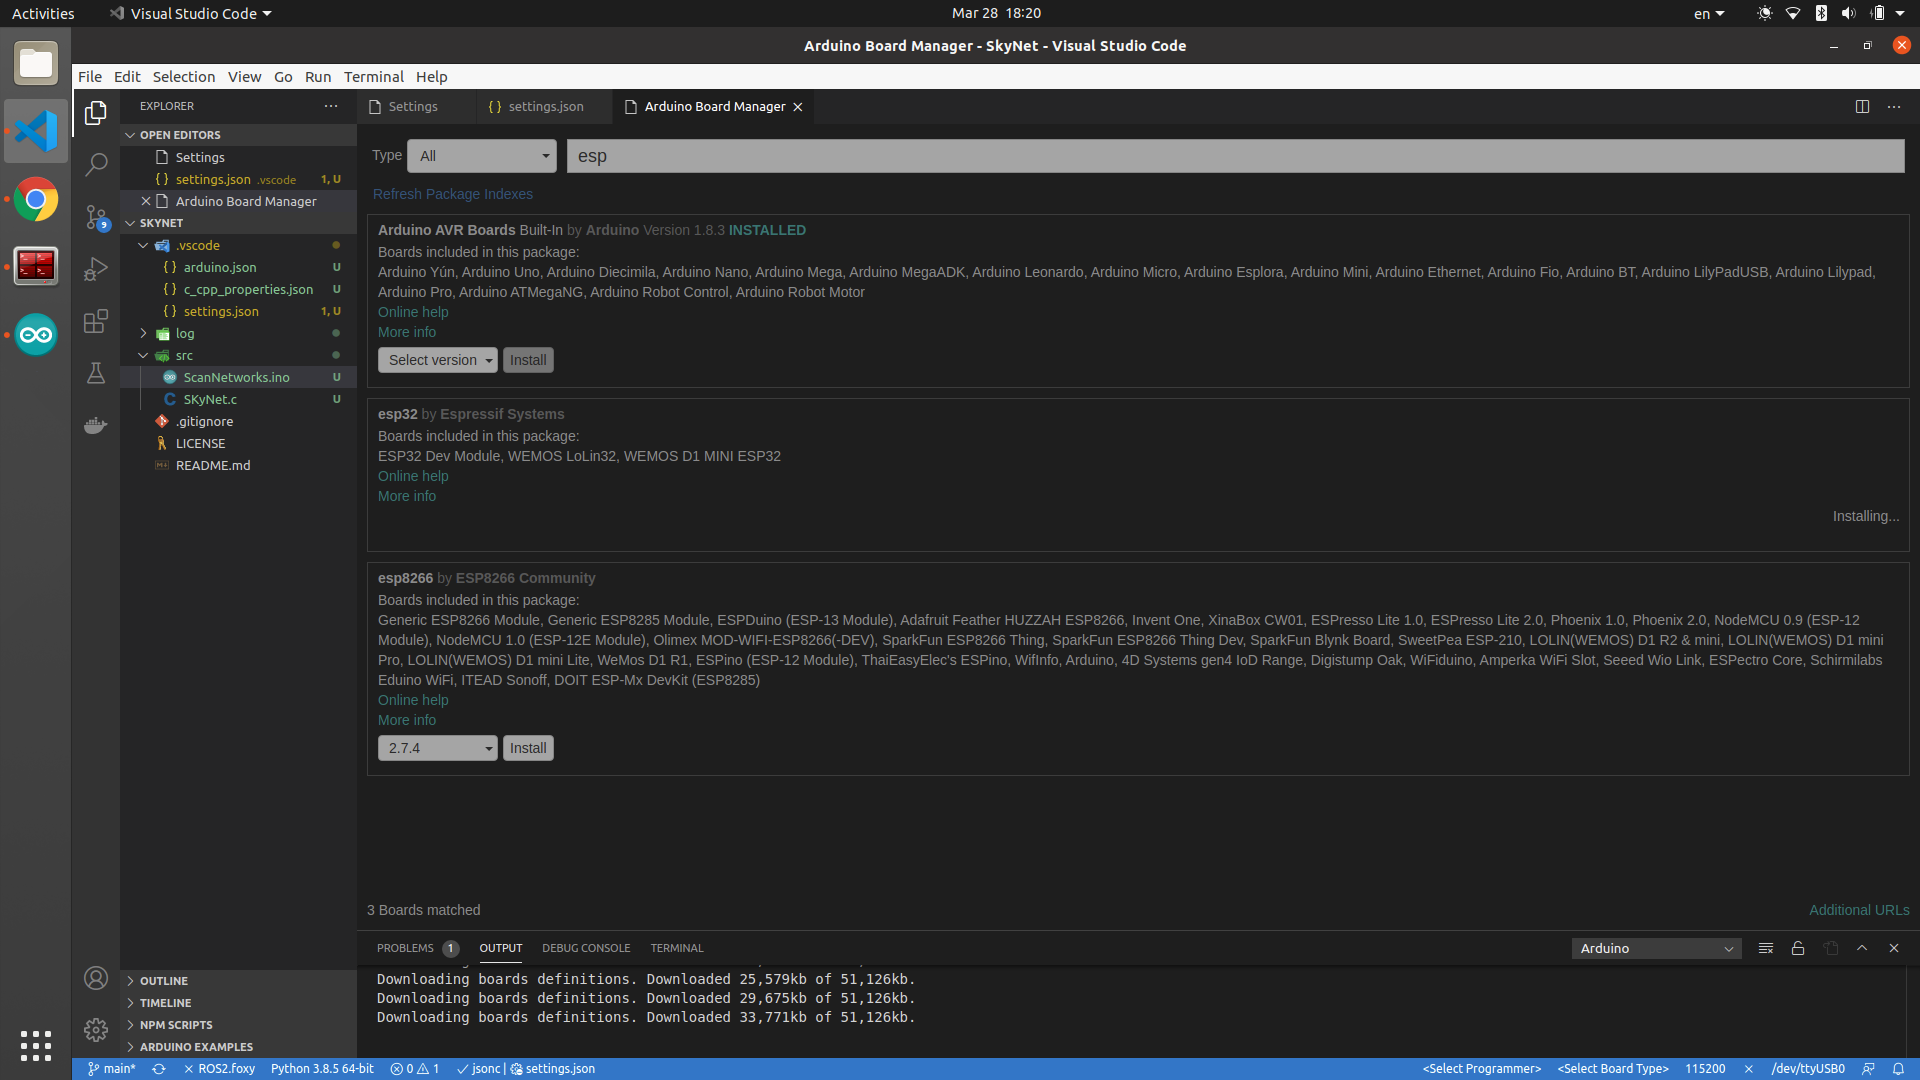
Task: Open esp8266 version 2.7.4 dropdown
Action: point(437,748)
